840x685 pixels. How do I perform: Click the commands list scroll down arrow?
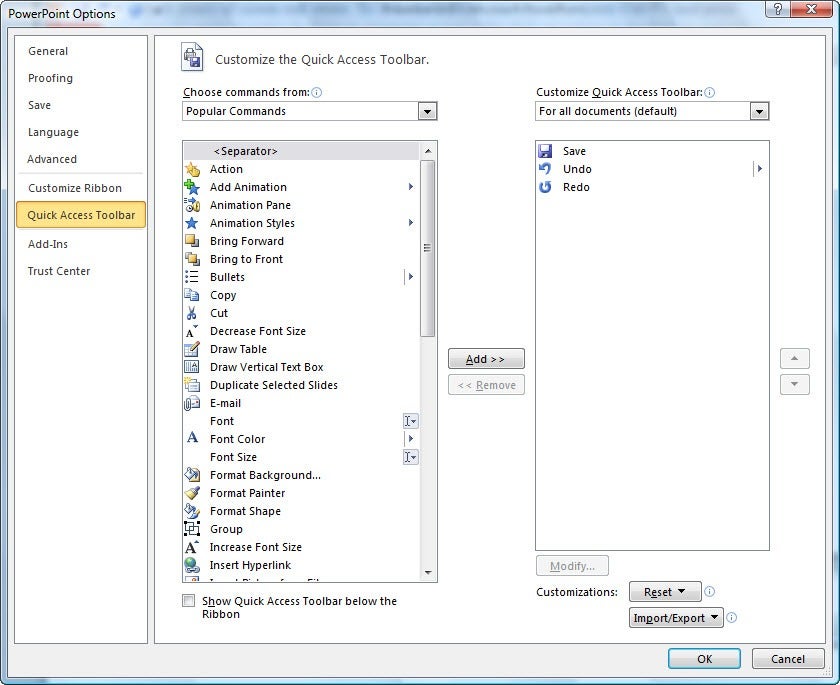click(428, 573)
